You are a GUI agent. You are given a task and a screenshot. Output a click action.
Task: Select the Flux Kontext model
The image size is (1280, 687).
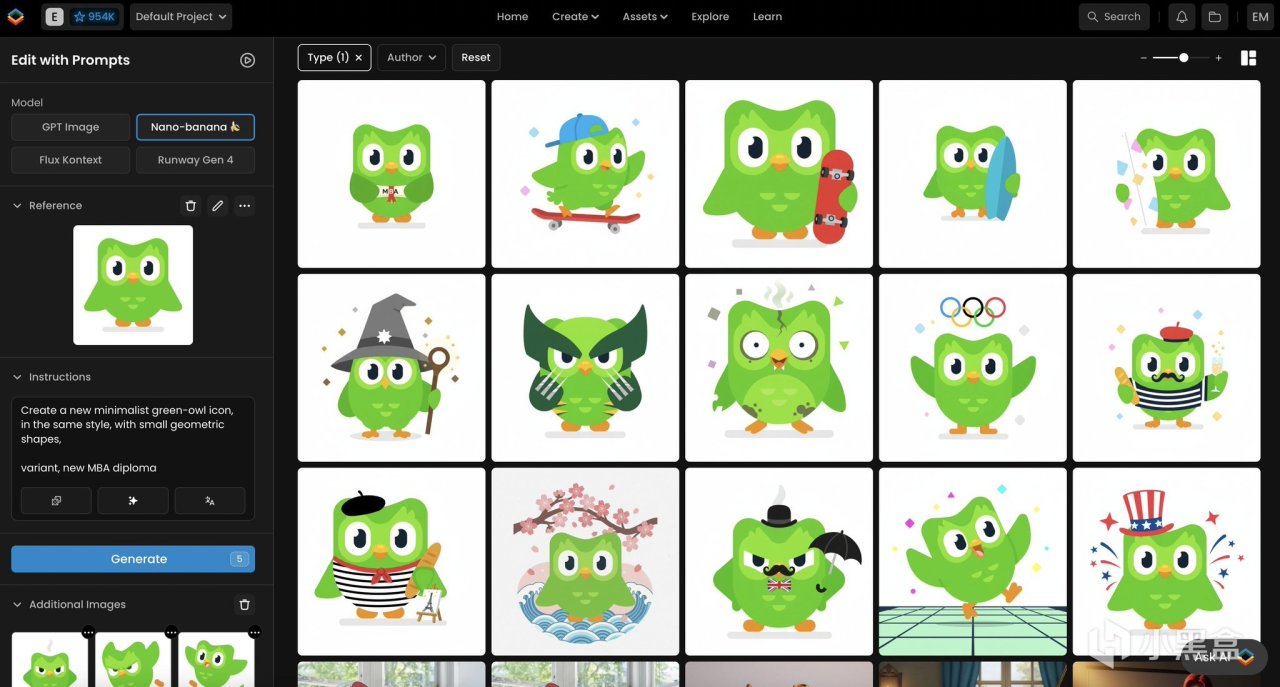(70, 160)
